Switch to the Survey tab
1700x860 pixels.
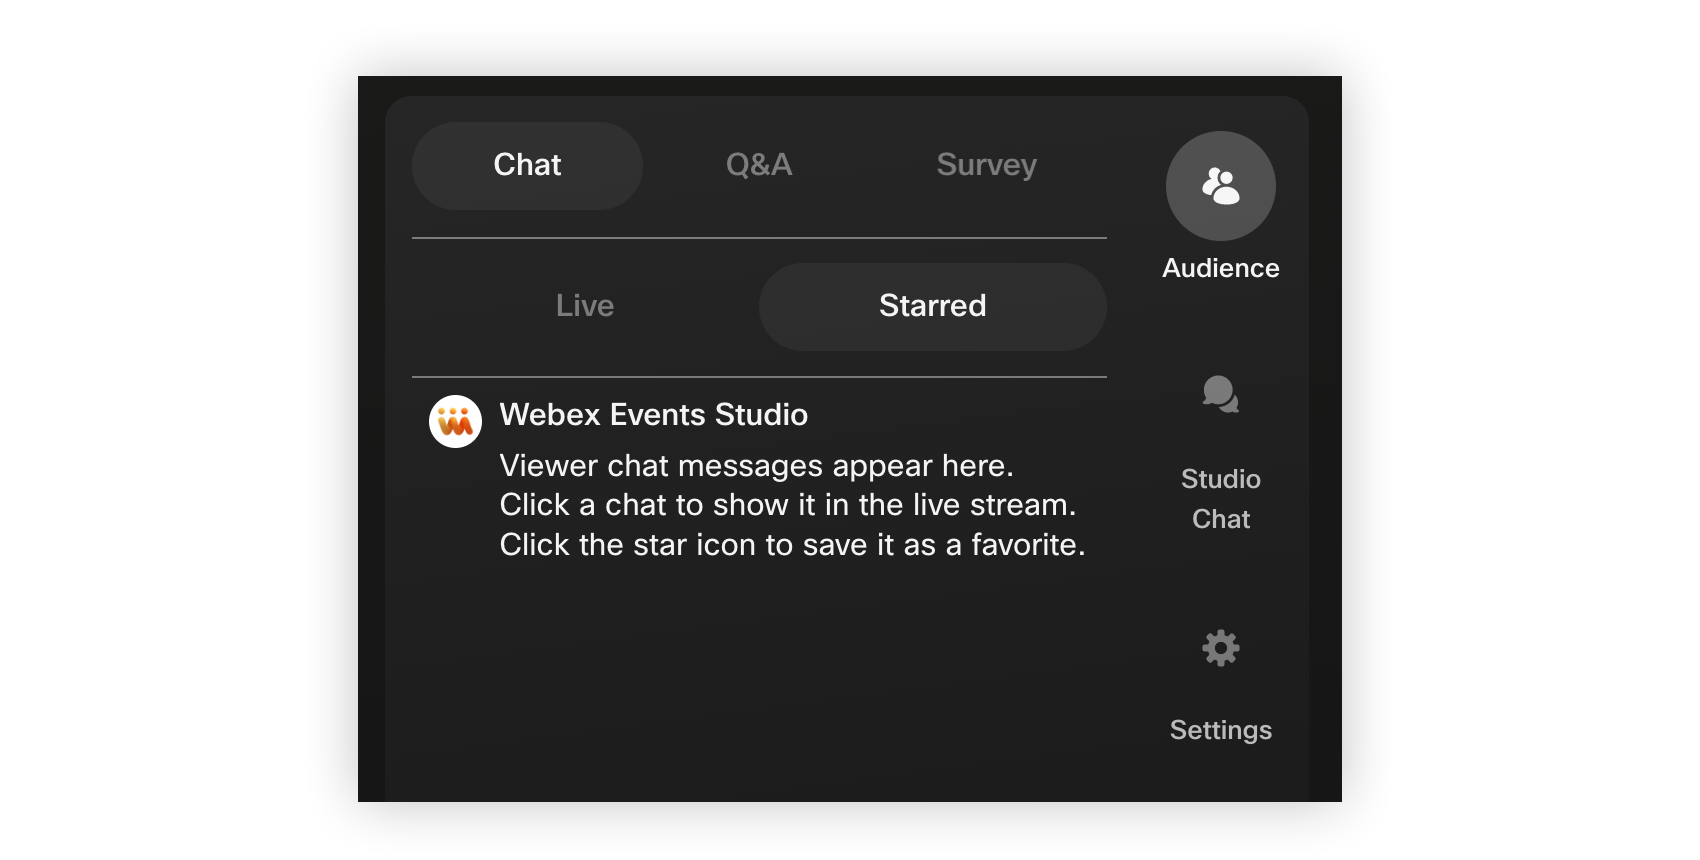pyautogui.click(x=986, y=165)
